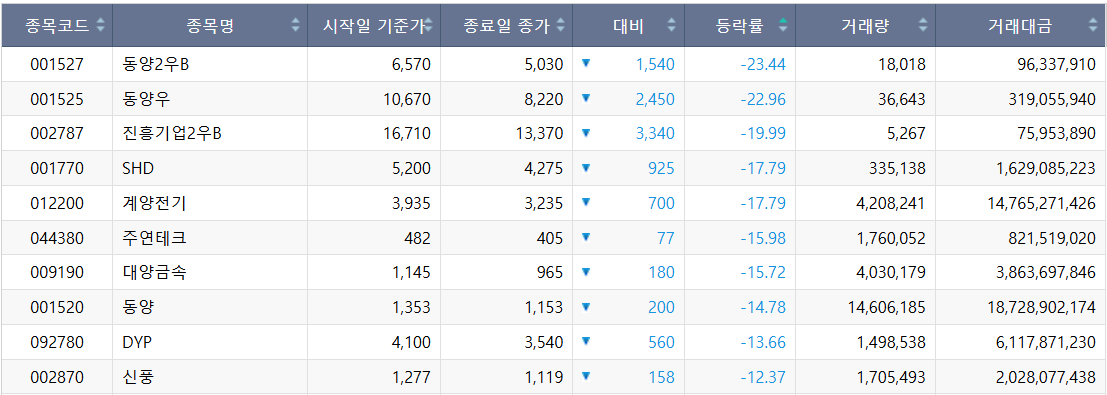
Task: Click the change rate -19.99
Action: pos(763,133)
